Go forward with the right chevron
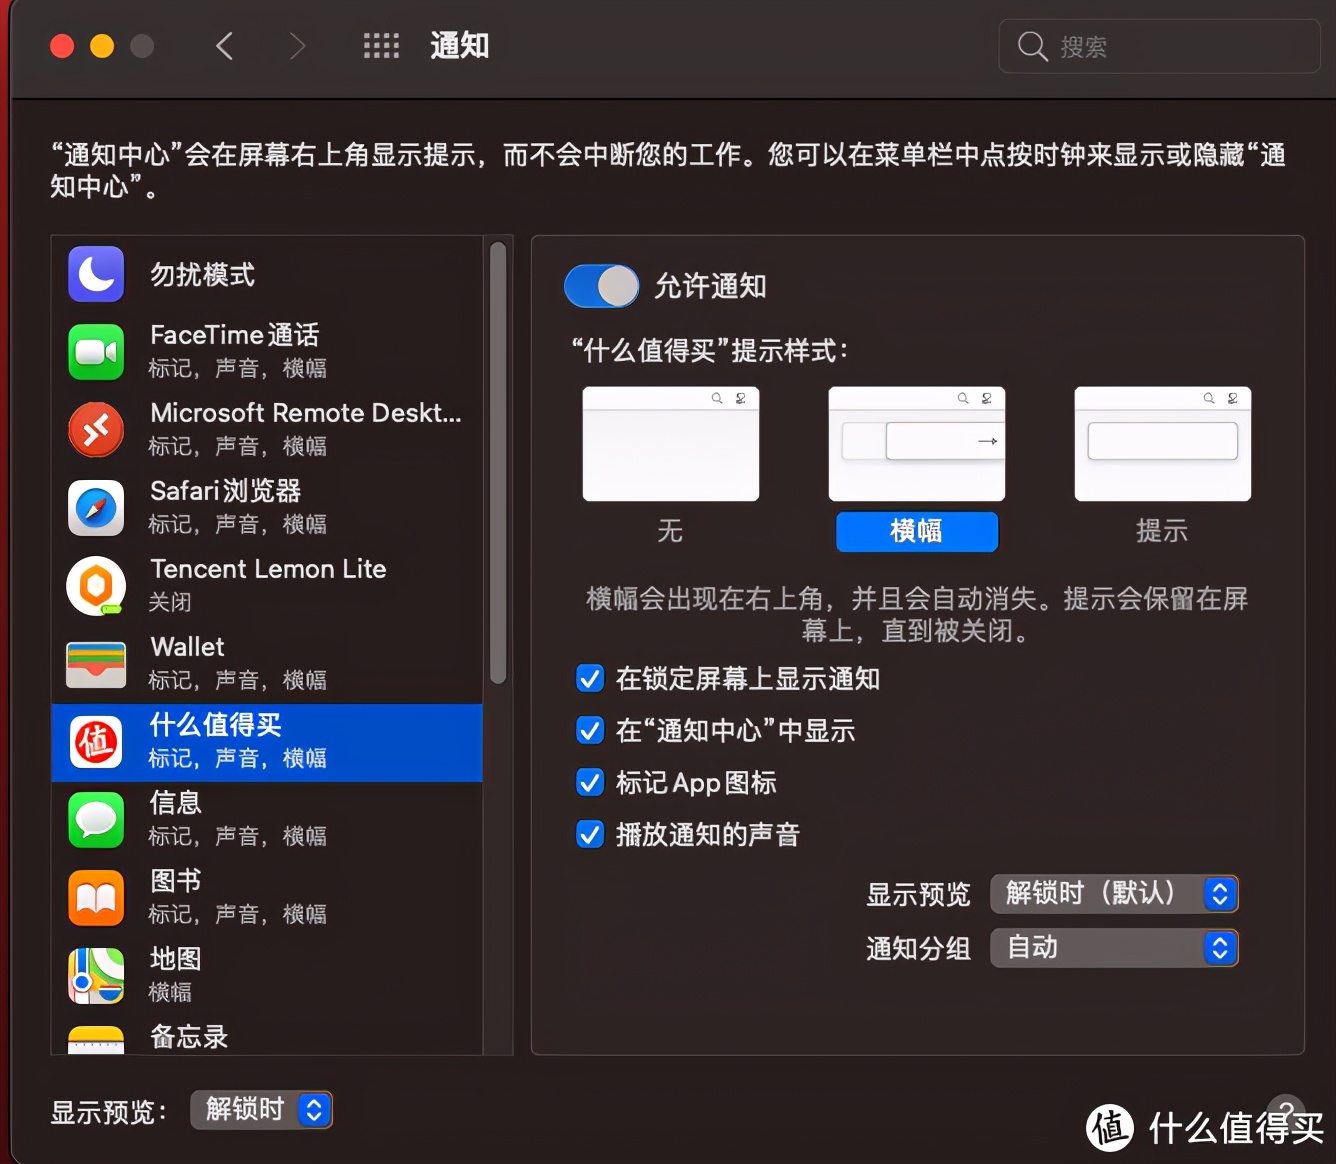Image resolution: width=1336 pixels, height=1164 pixels. coord(297,46)
